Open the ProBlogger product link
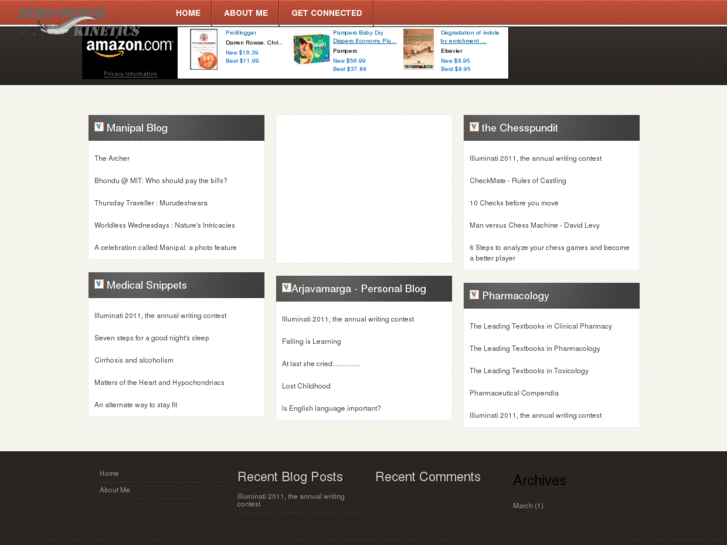Viewport: 727px width, 545px height. click(x=241, y=33)
